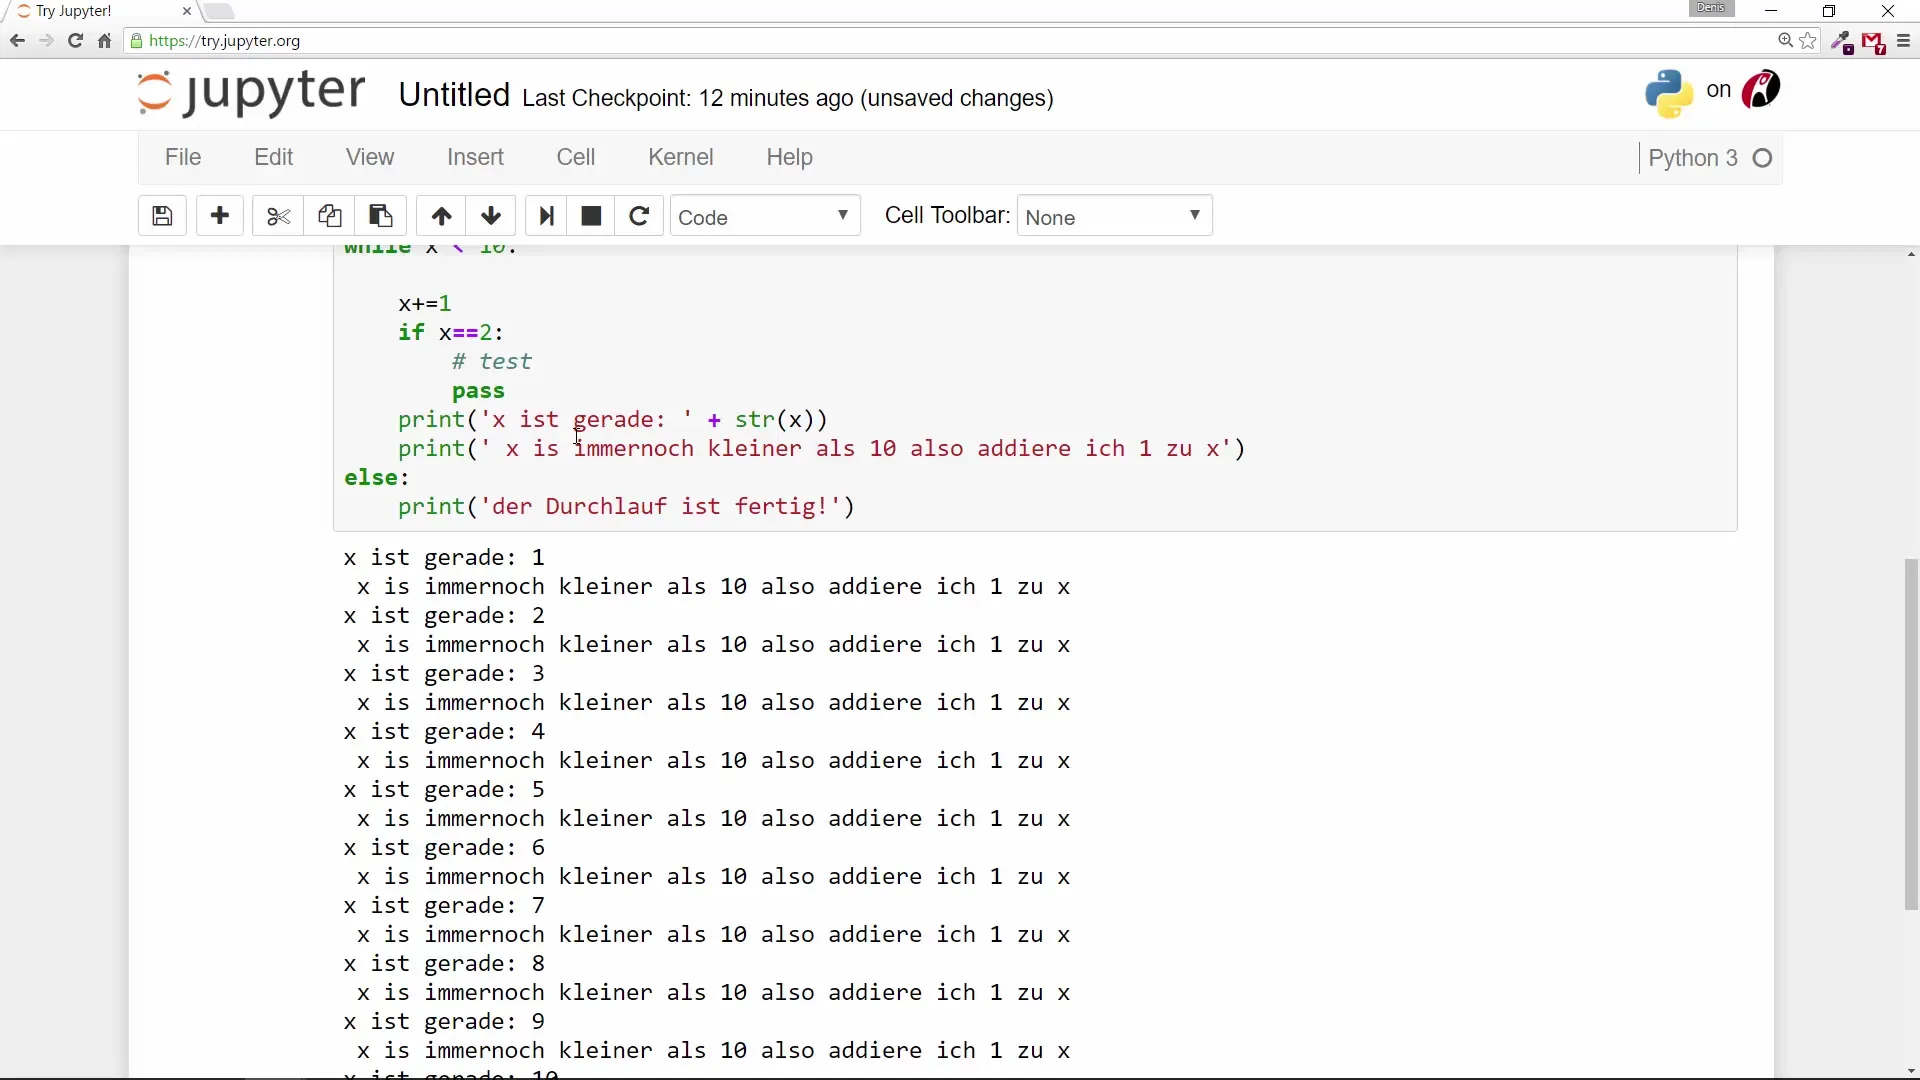This screenshot has height=1080, width=1920.
Task: Reload the page with browser refresh icon
Action: pyautogui.click(x=75, y=41)
